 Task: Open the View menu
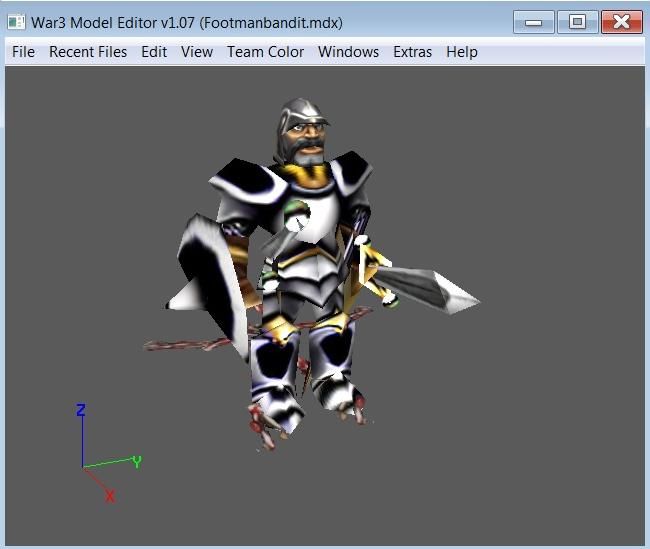[x=197, y=52]
